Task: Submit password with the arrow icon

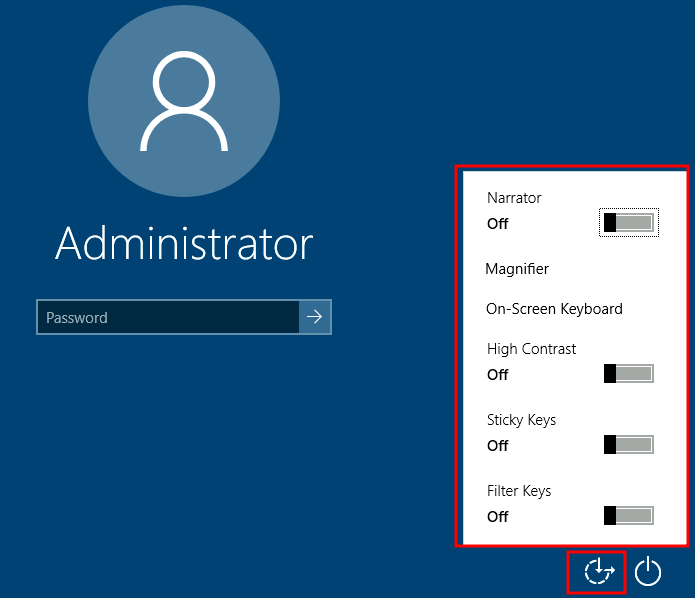Action: pos(315,317)
